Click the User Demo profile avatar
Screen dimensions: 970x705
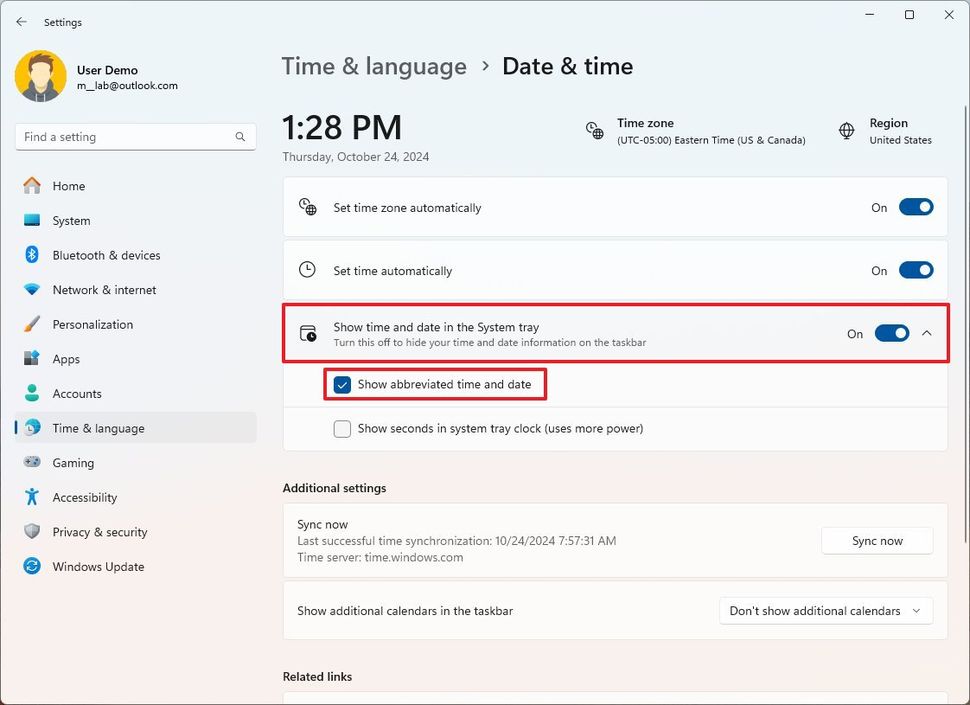pos(40,75)
